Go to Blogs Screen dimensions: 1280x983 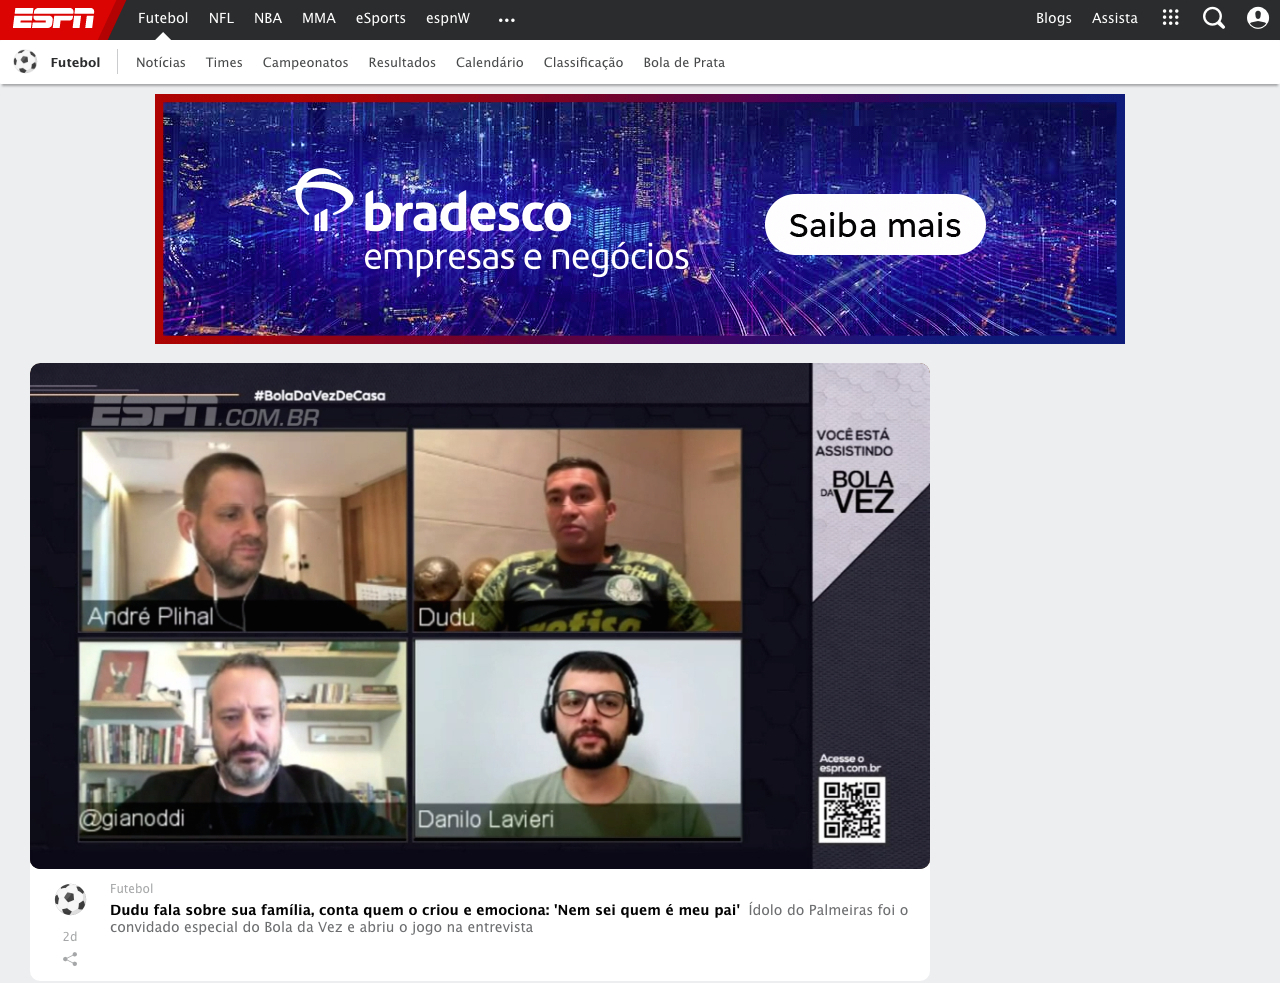click(x=1054, y=18)
